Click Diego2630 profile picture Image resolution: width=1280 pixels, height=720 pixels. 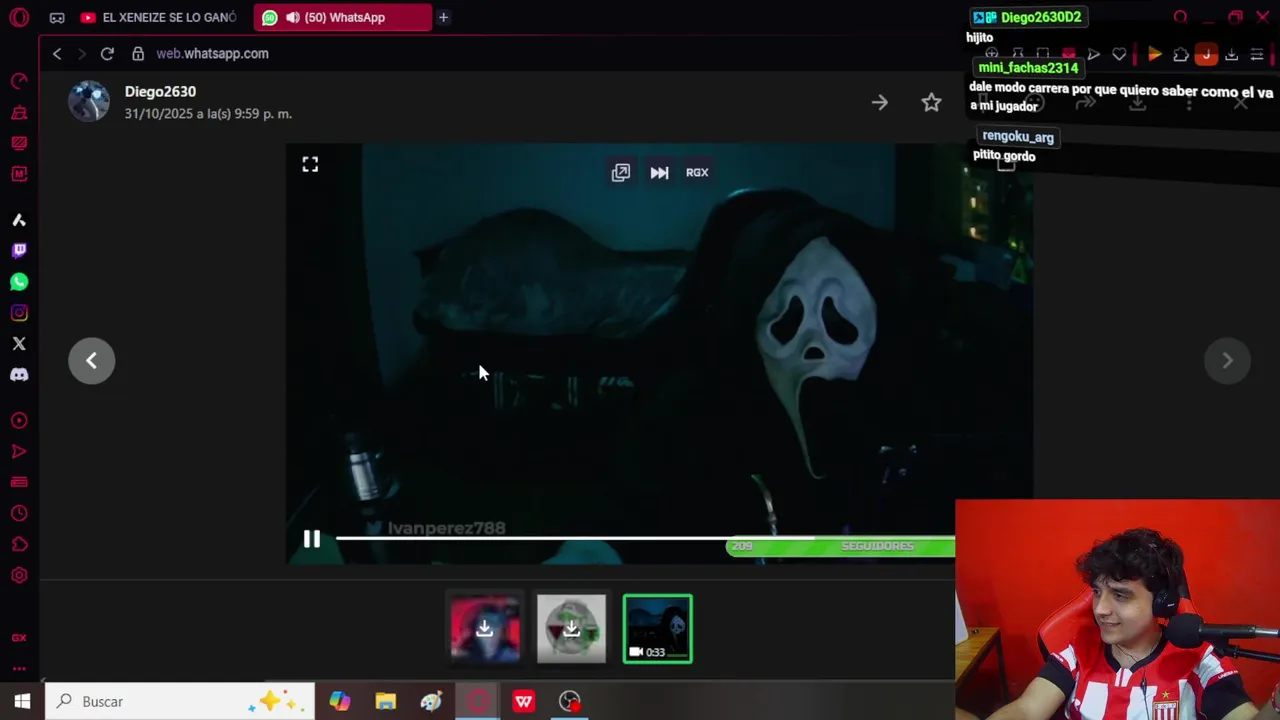pos(89,102)
